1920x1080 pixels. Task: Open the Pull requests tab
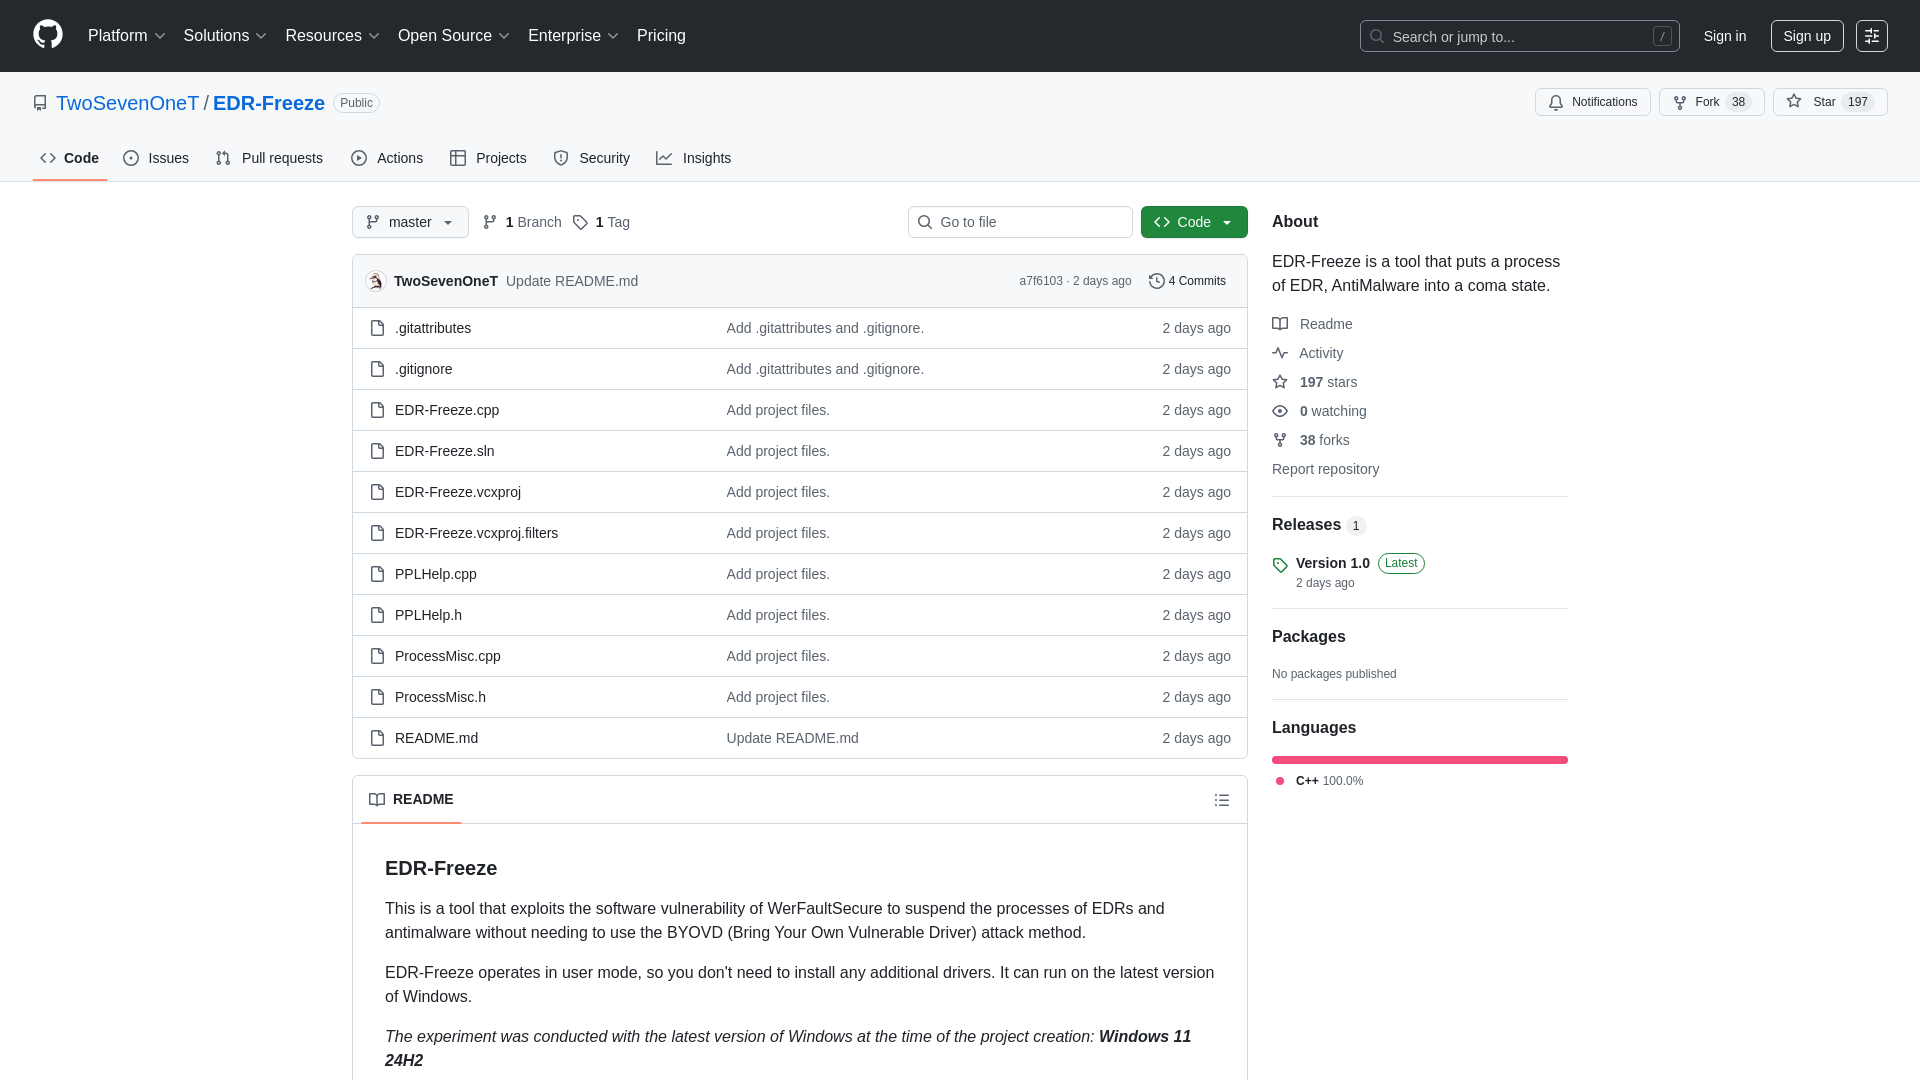click(x=269, y=158)
